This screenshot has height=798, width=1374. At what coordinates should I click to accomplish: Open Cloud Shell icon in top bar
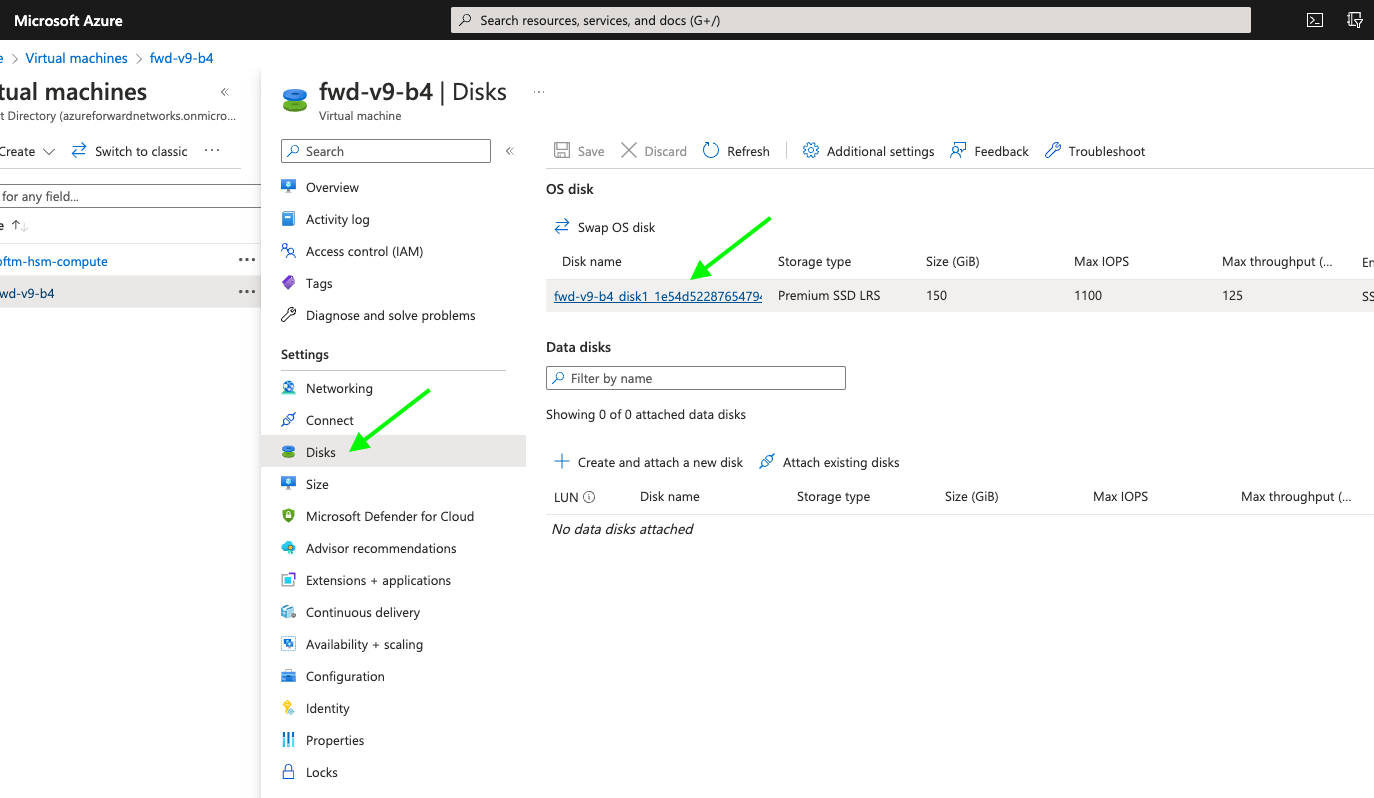coord(1315,20)
